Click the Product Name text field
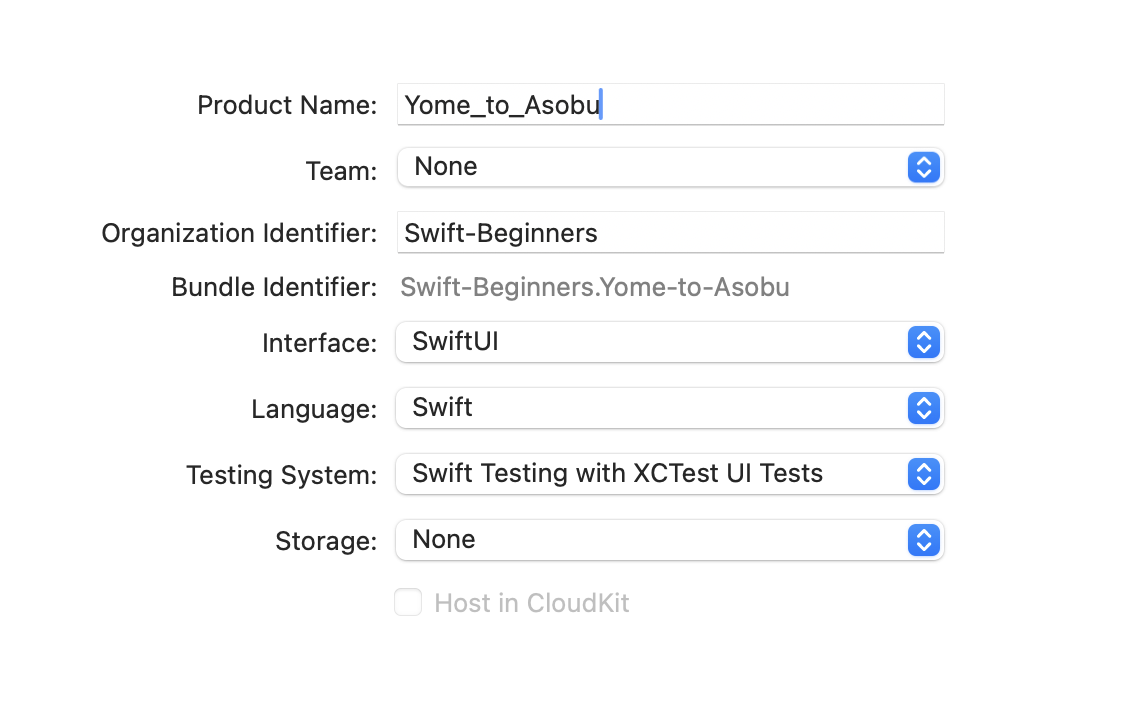This screenshot has height=706, width=1144. click(x=670, y=105)
